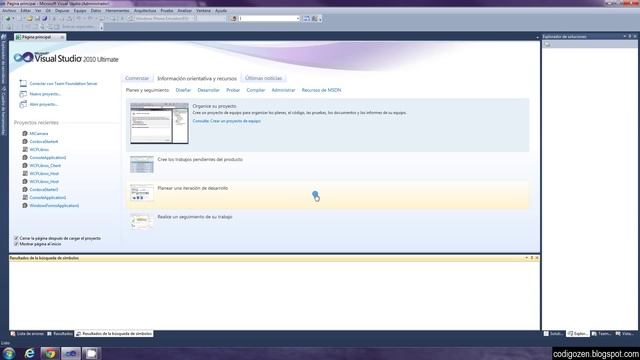Viewport: 640px width, 360px height.
Task: Switch to the Comenzar tab
Action: point(137,78)
